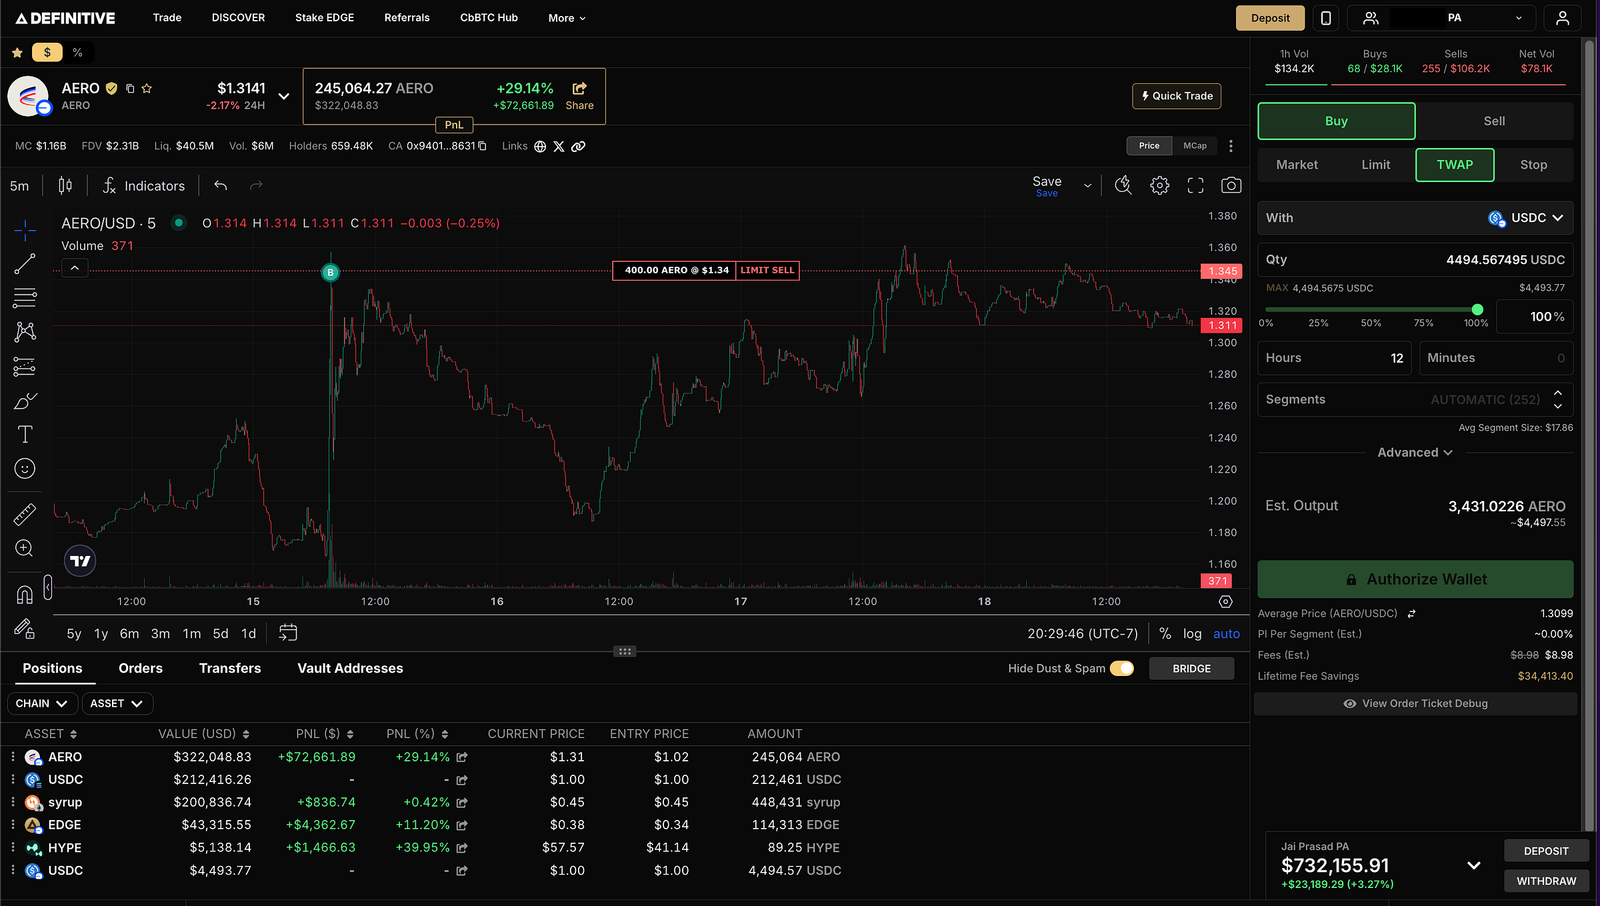Select the brush drawing tool
Viewport: 1600px width, 906px height.
click(25, 401)
